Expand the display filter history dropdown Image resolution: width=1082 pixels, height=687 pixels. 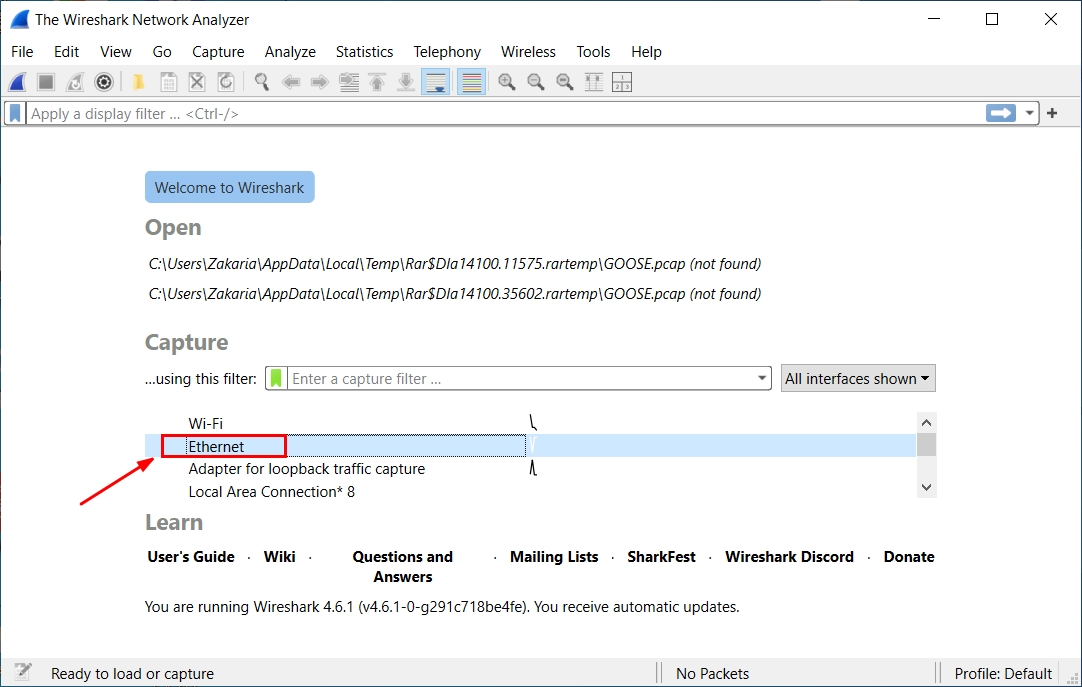[1030, 114]
